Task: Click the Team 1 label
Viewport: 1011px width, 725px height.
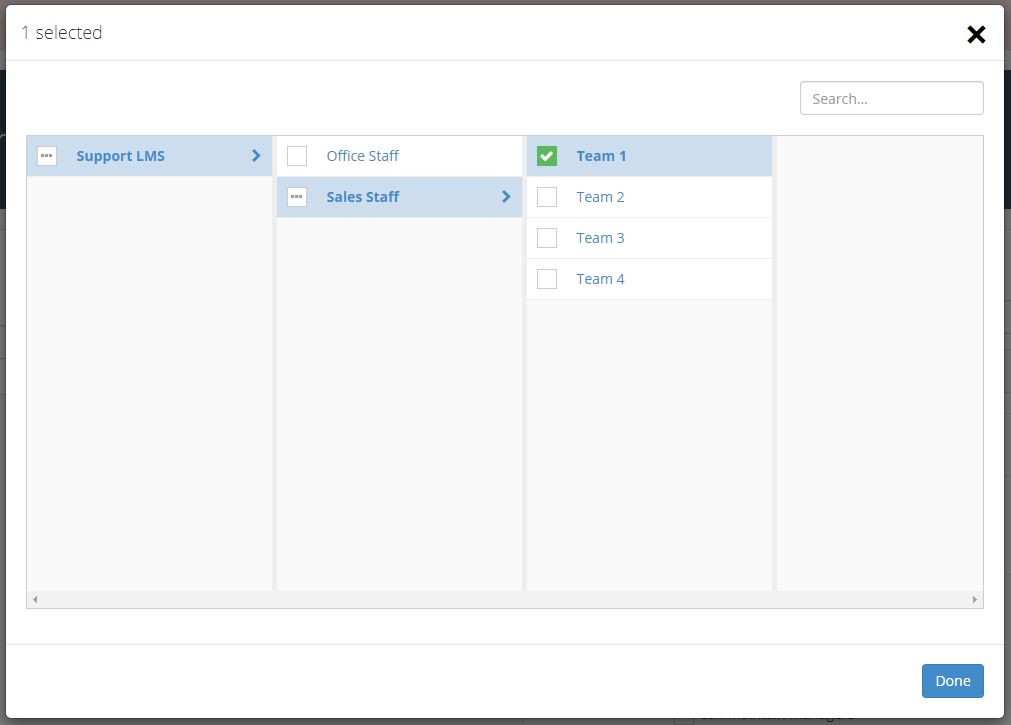Action: coord(601,156)
